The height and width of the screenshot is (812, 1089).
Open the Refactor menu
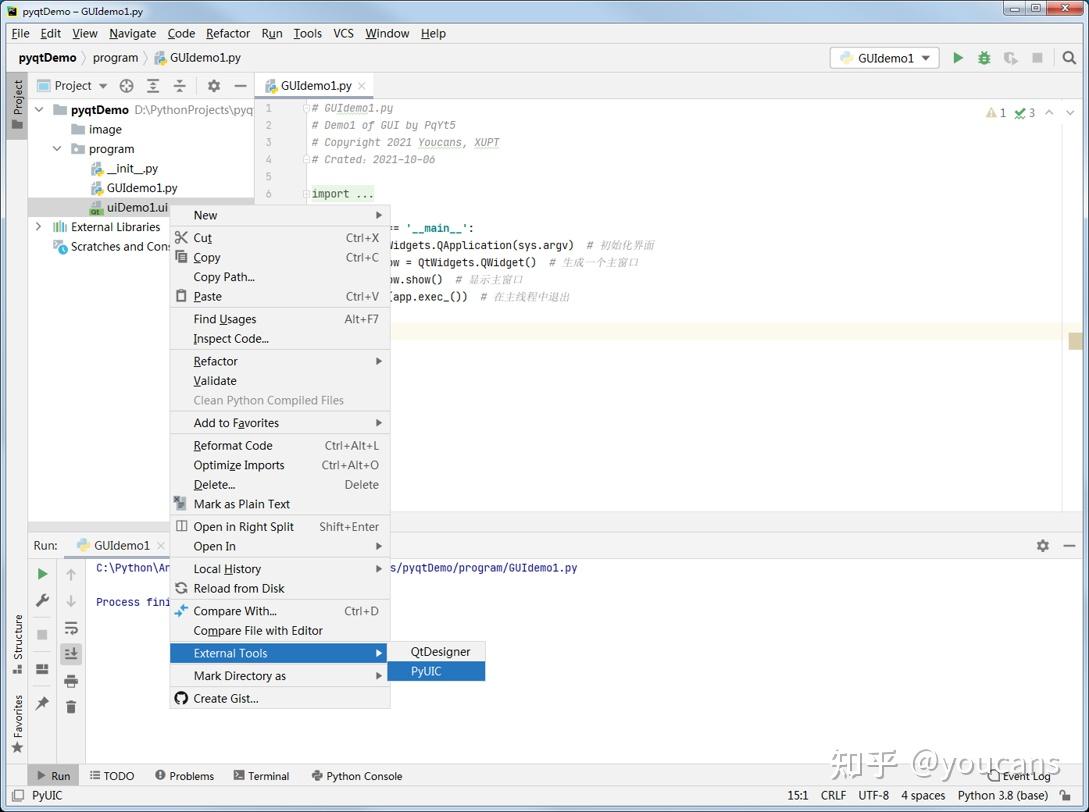[227, 33]
